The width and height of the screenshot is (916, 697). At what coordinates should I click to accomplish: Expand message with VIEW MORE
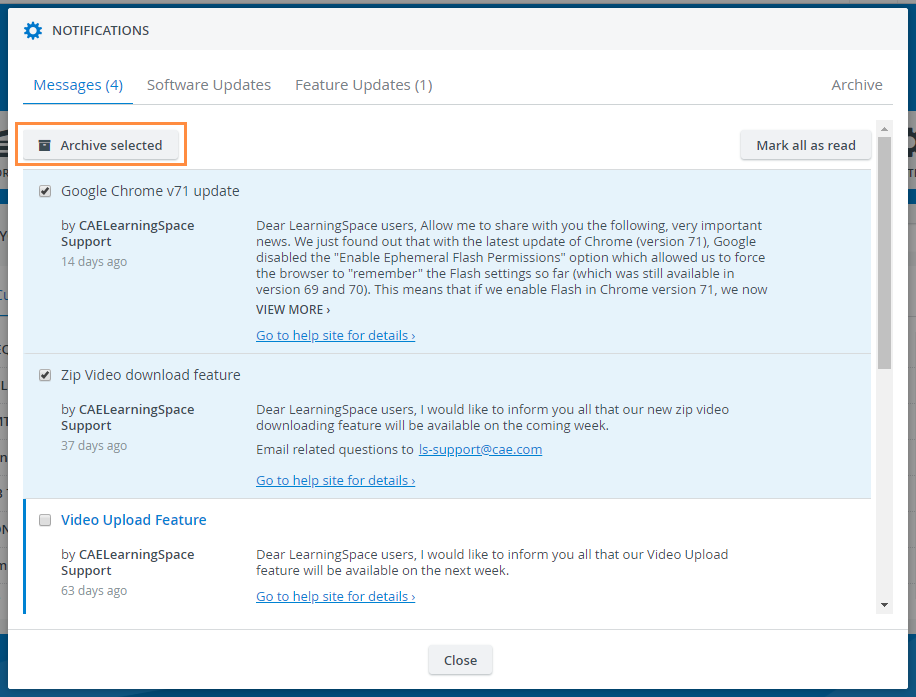tap(293, 310)
